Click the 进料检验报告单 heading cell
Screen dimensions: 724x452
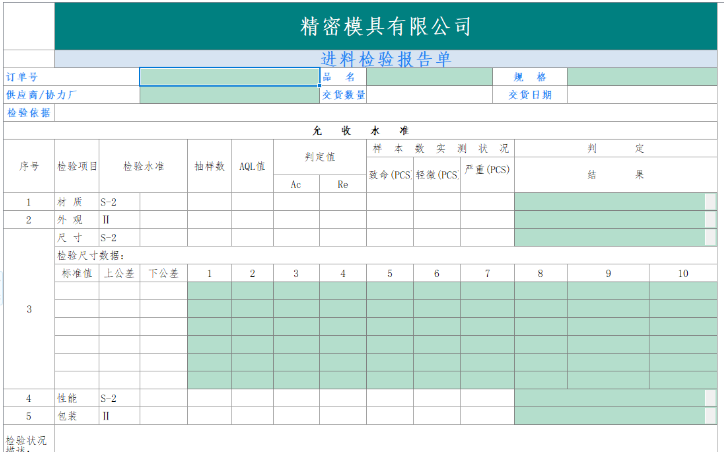[x=385, y=59]
